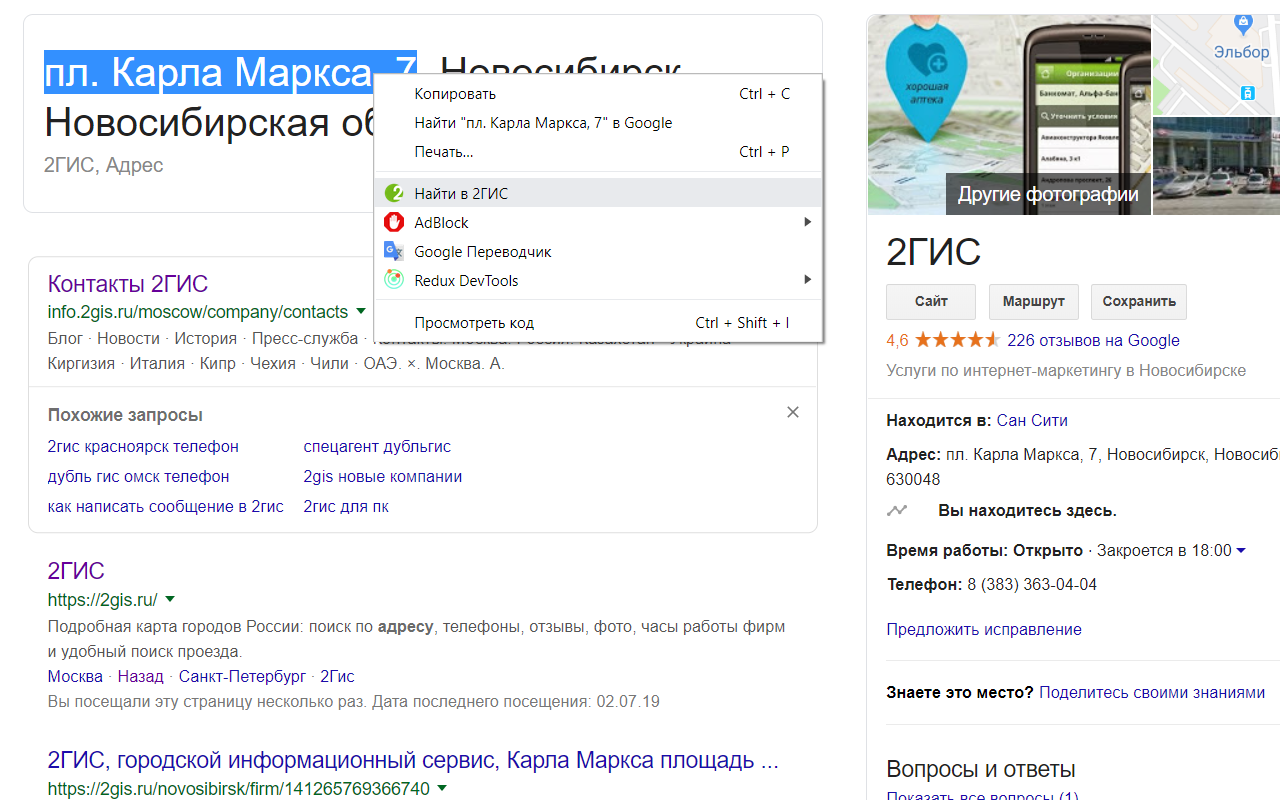Click the route icon beside "Вы находитесь здесь"
Image resolution: width=1280 pixels, height=800 pixels.
pyautogui.click(x=897, y=510)
